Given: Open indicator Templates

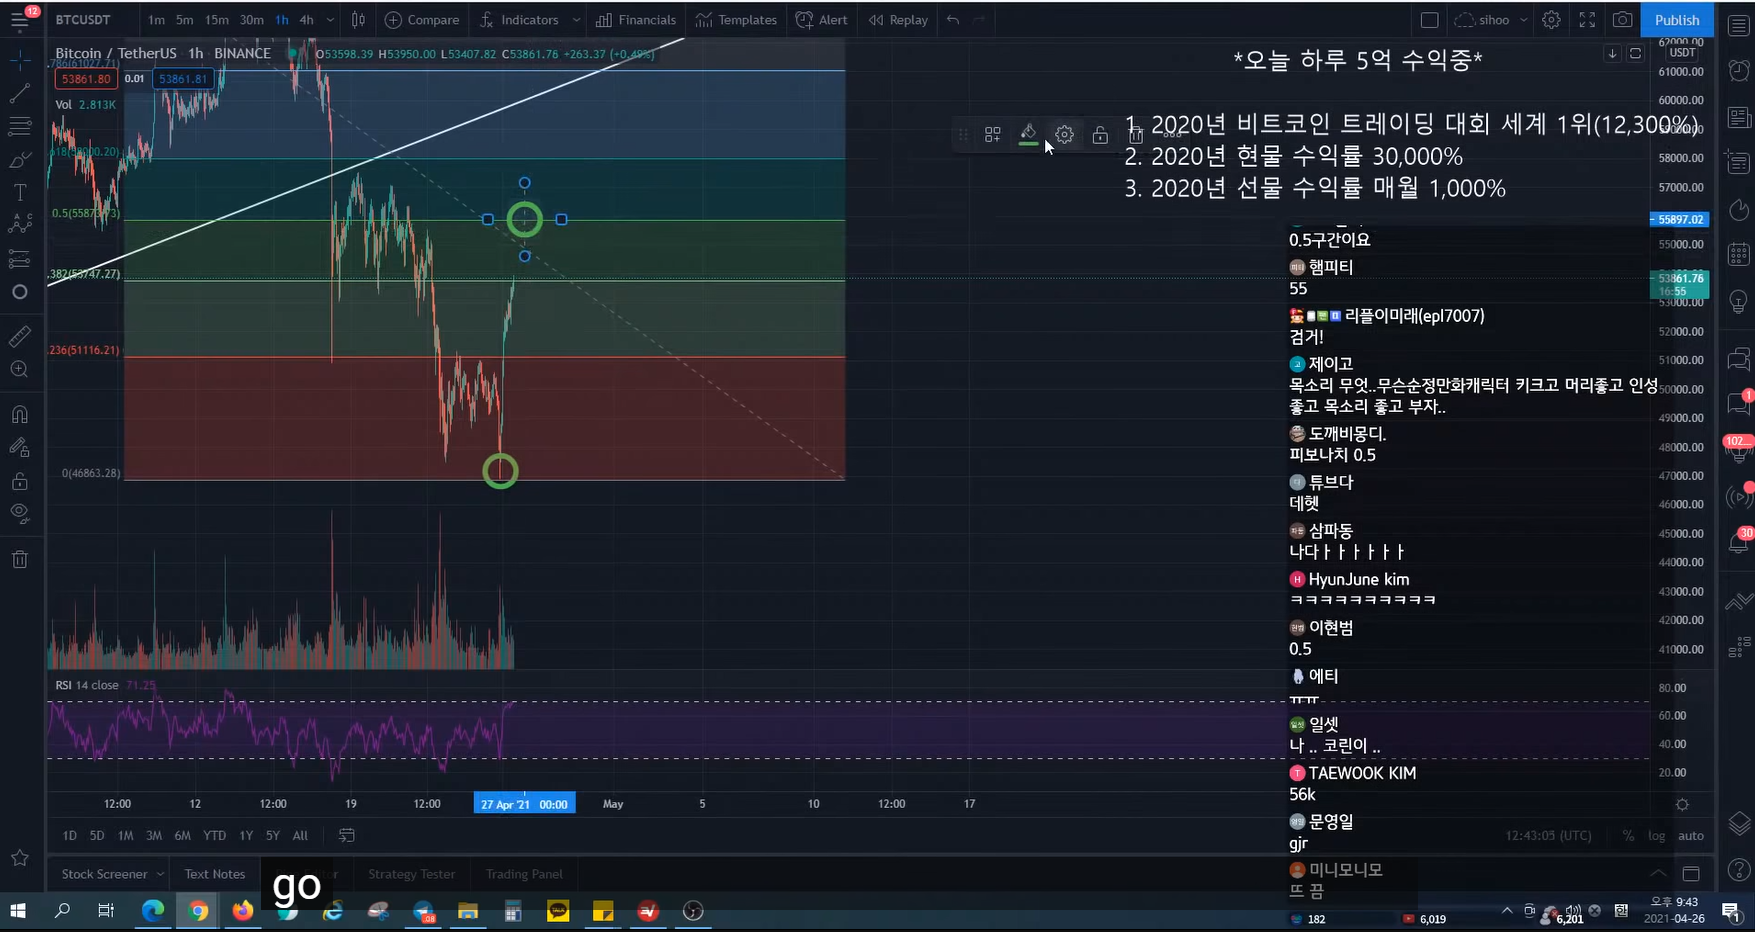Looking at the screenshot, I should pos(737,20).
